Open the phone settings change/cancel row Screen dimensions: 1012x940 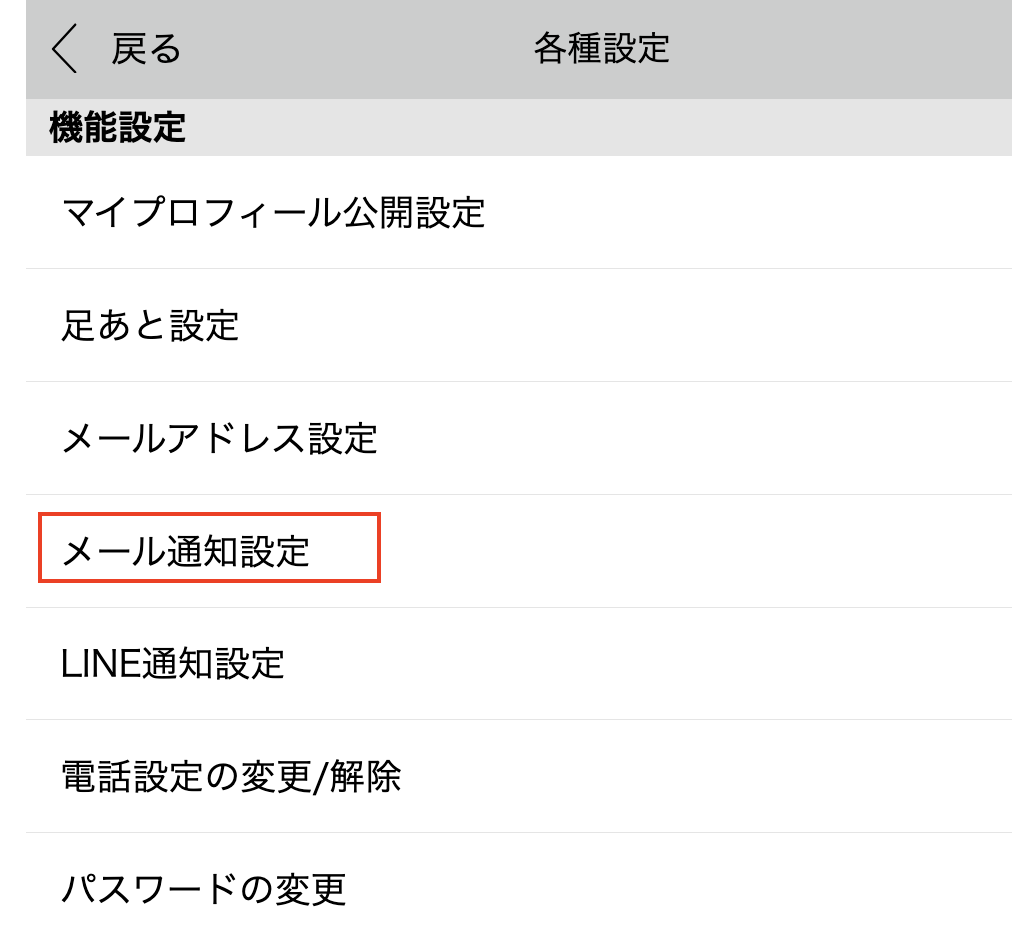[x=518, y=777]
